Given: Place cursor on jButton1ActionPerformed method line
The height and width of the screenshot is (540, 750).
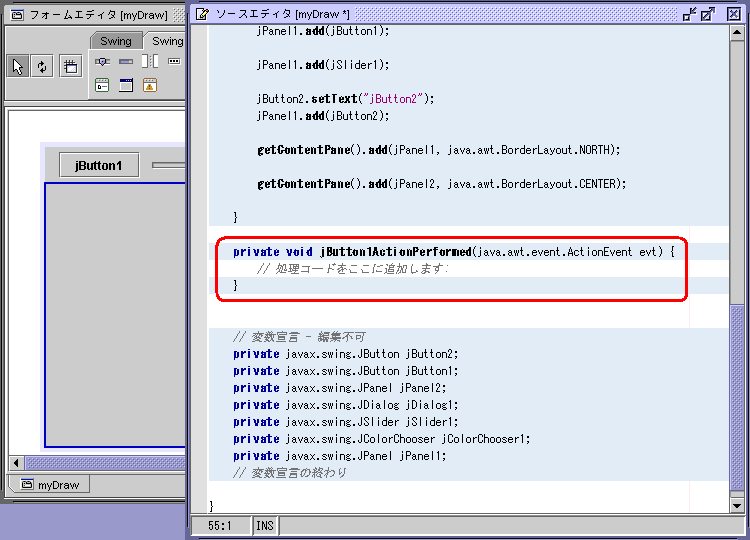Looking at the screenshot, I should [x=453, y=252].
